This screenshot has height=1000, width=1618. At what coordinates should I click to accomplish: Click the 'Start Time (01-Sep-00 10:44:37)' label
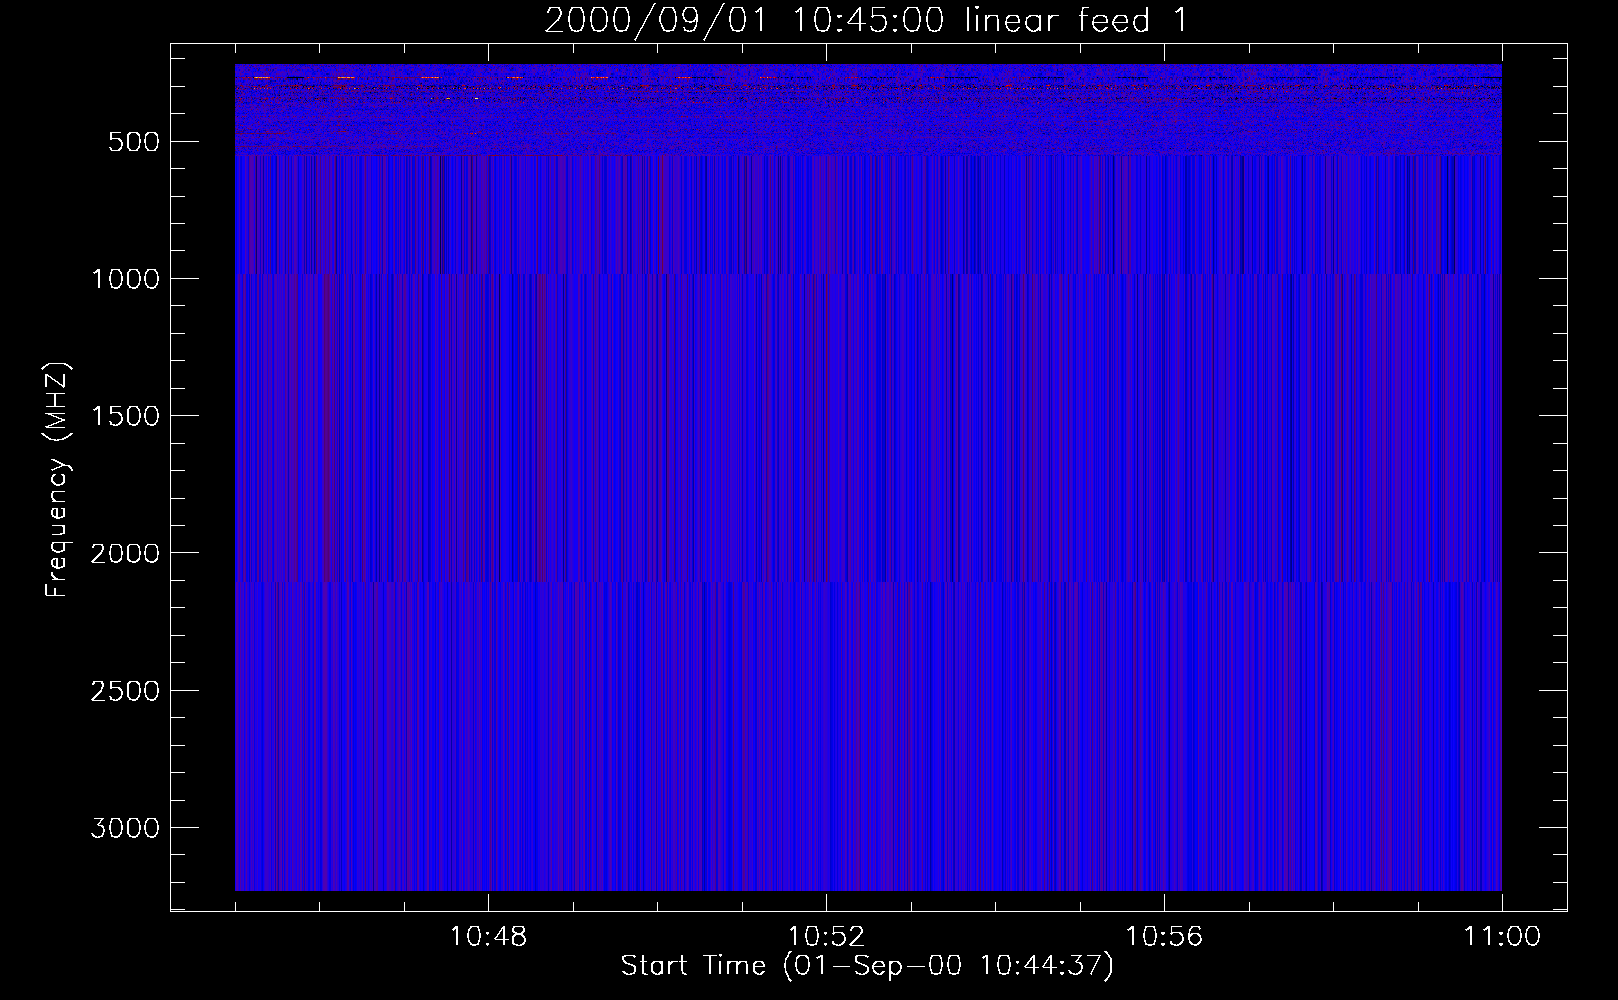tap(867, 966)
